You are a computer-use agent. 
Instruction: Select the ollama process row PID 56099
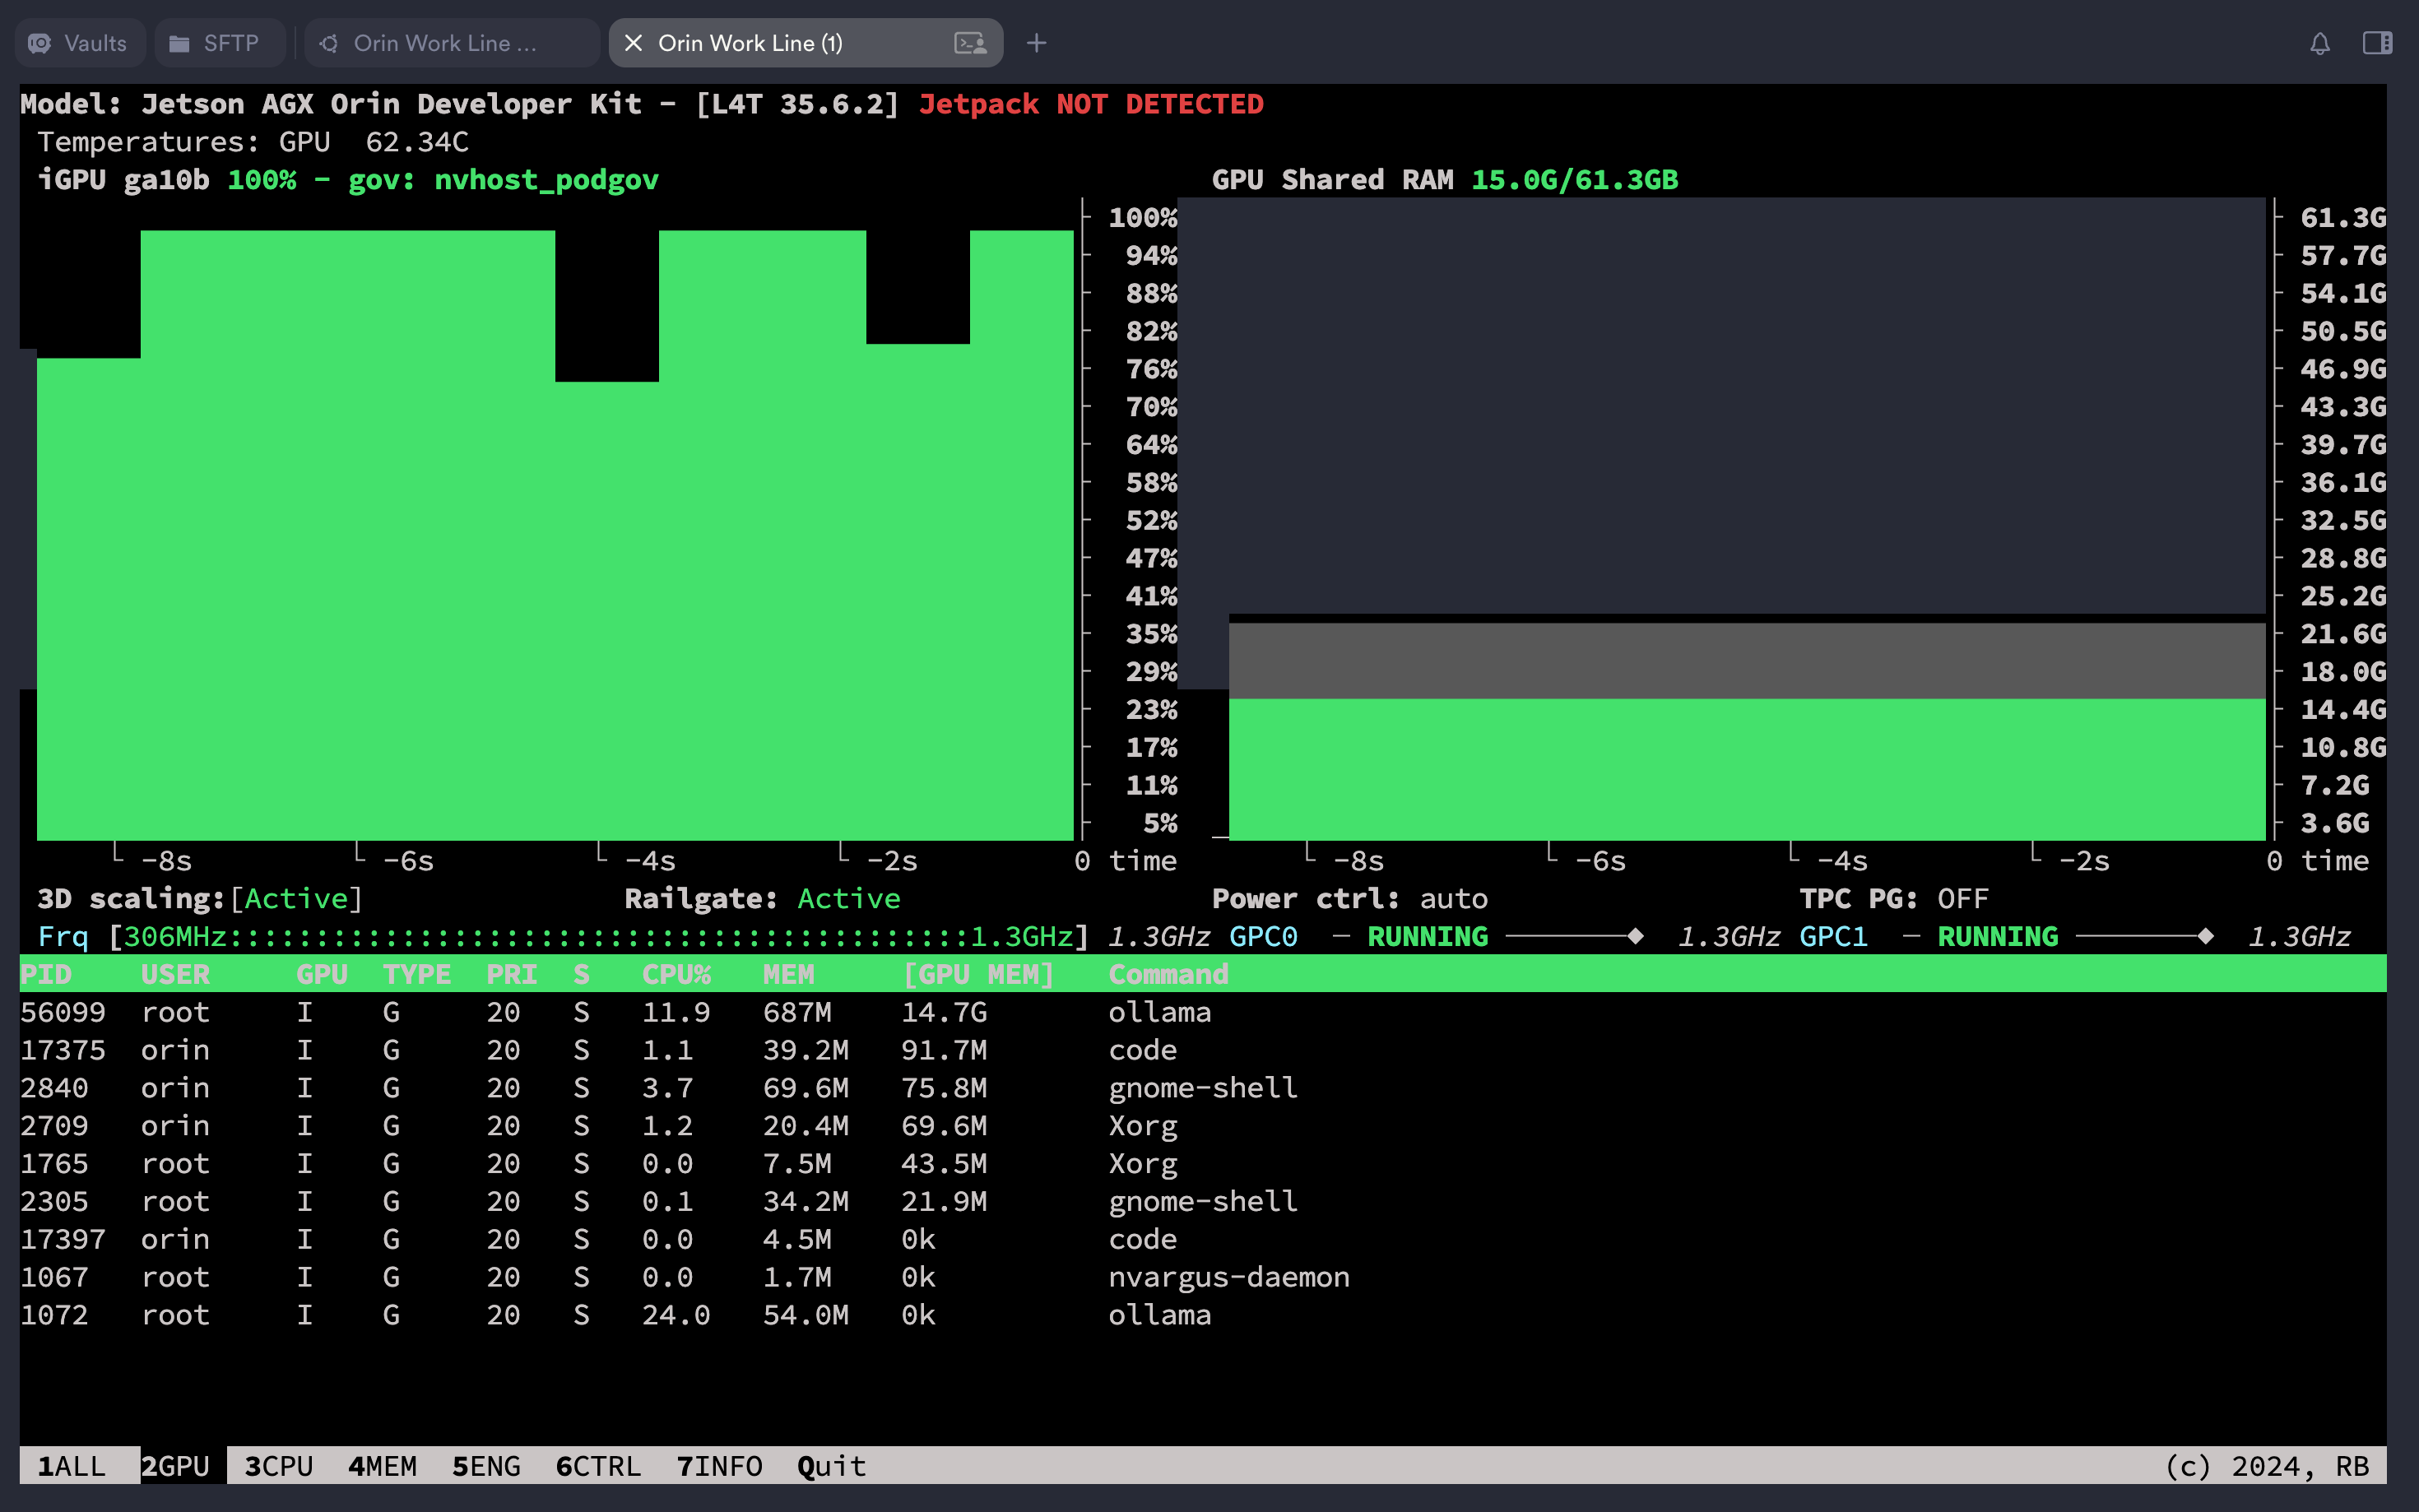tap(1203, 1012)
